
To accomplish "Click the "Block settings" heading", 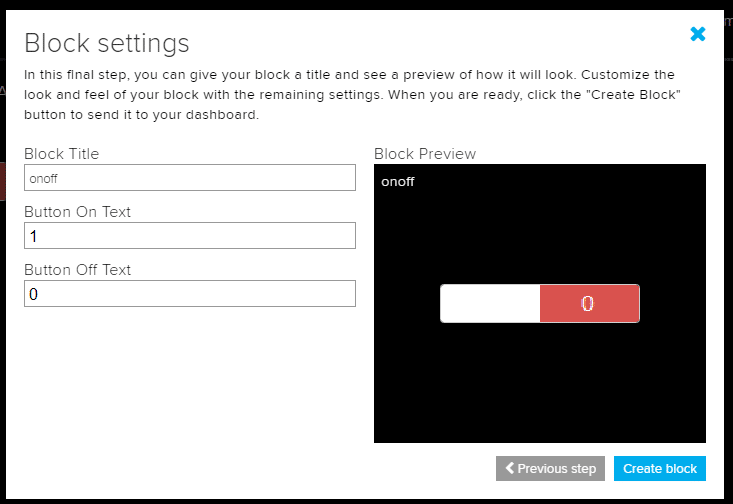I will click(107, 43).
